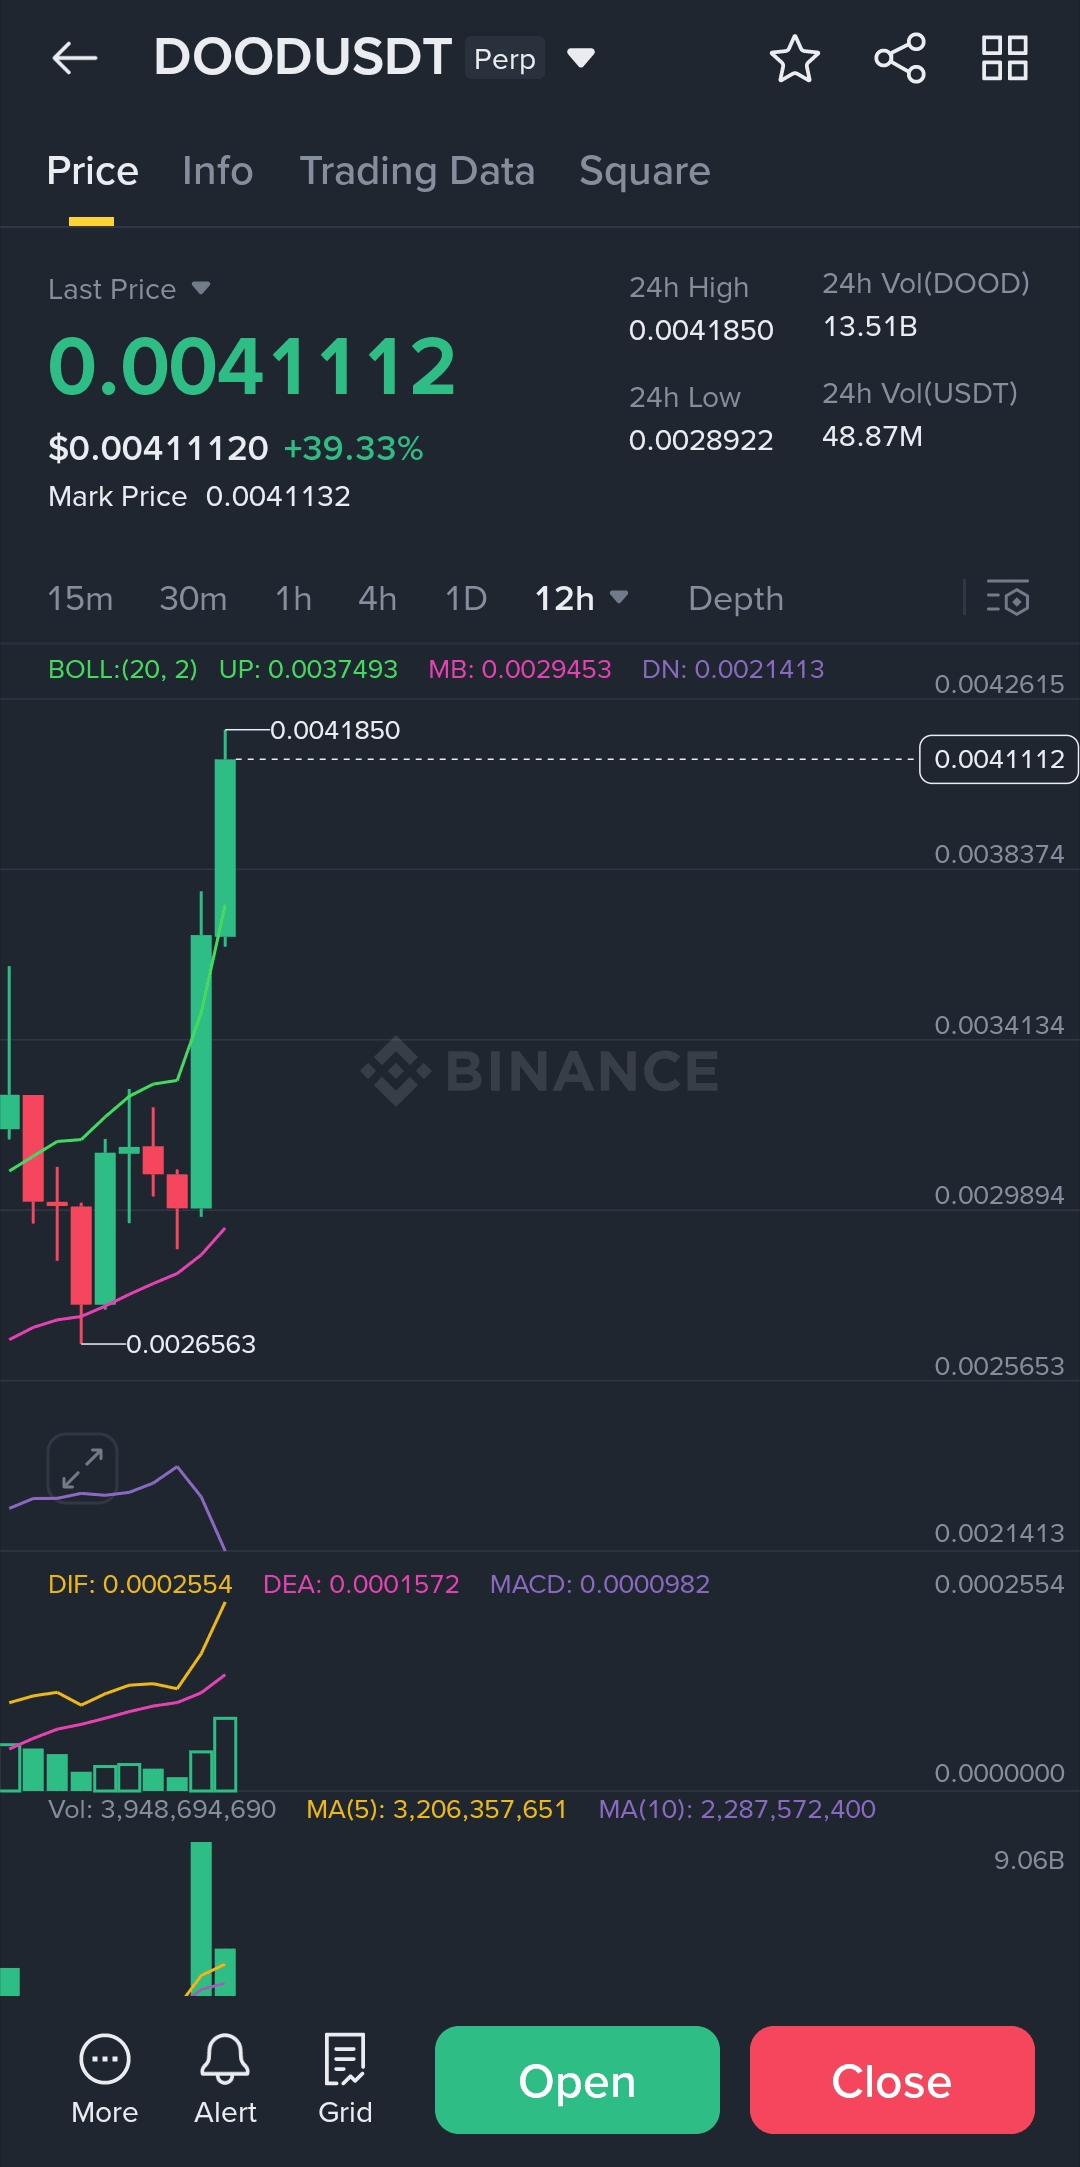The width and height of the screenshot is (1080, 2167).
Task: Select the 15m interval
Action: click(80, 598)
